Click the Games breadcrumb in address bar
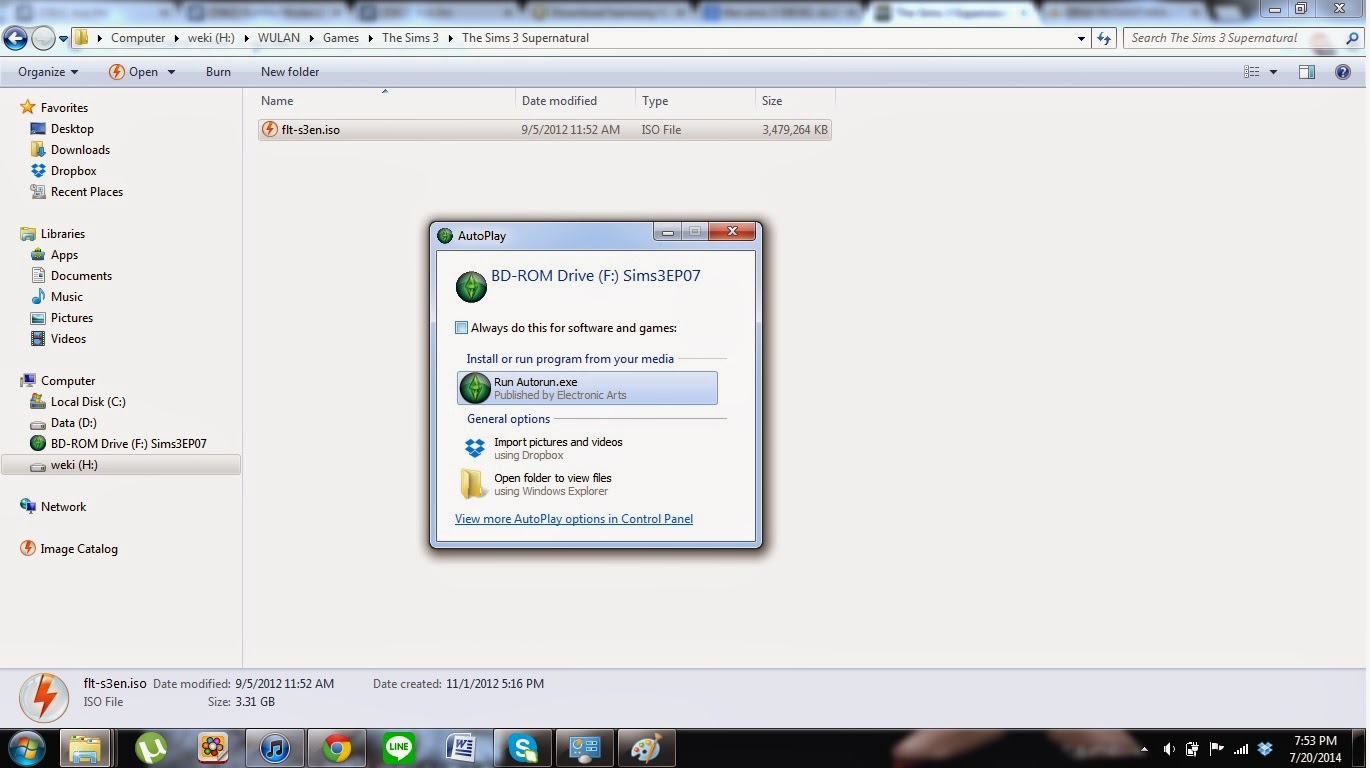This screenshot has width=1370, height=768. coord(340,38)
